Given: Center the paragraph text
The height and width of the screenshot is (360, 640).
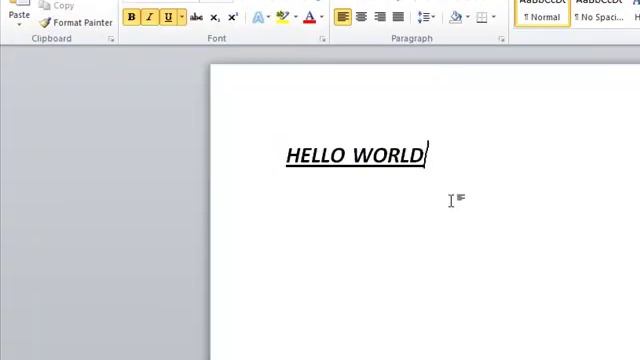Looking at the screenshot, I should point(361,17).
